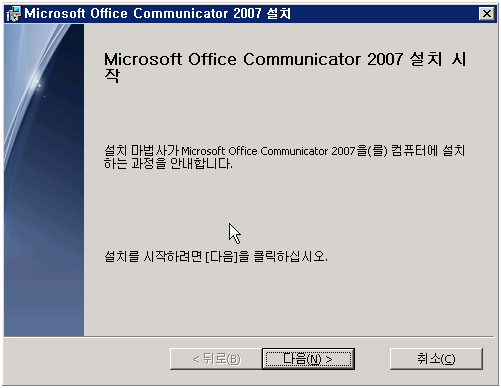Click the small product name inside description text
The image size is (501, 388).
[268, 151]
